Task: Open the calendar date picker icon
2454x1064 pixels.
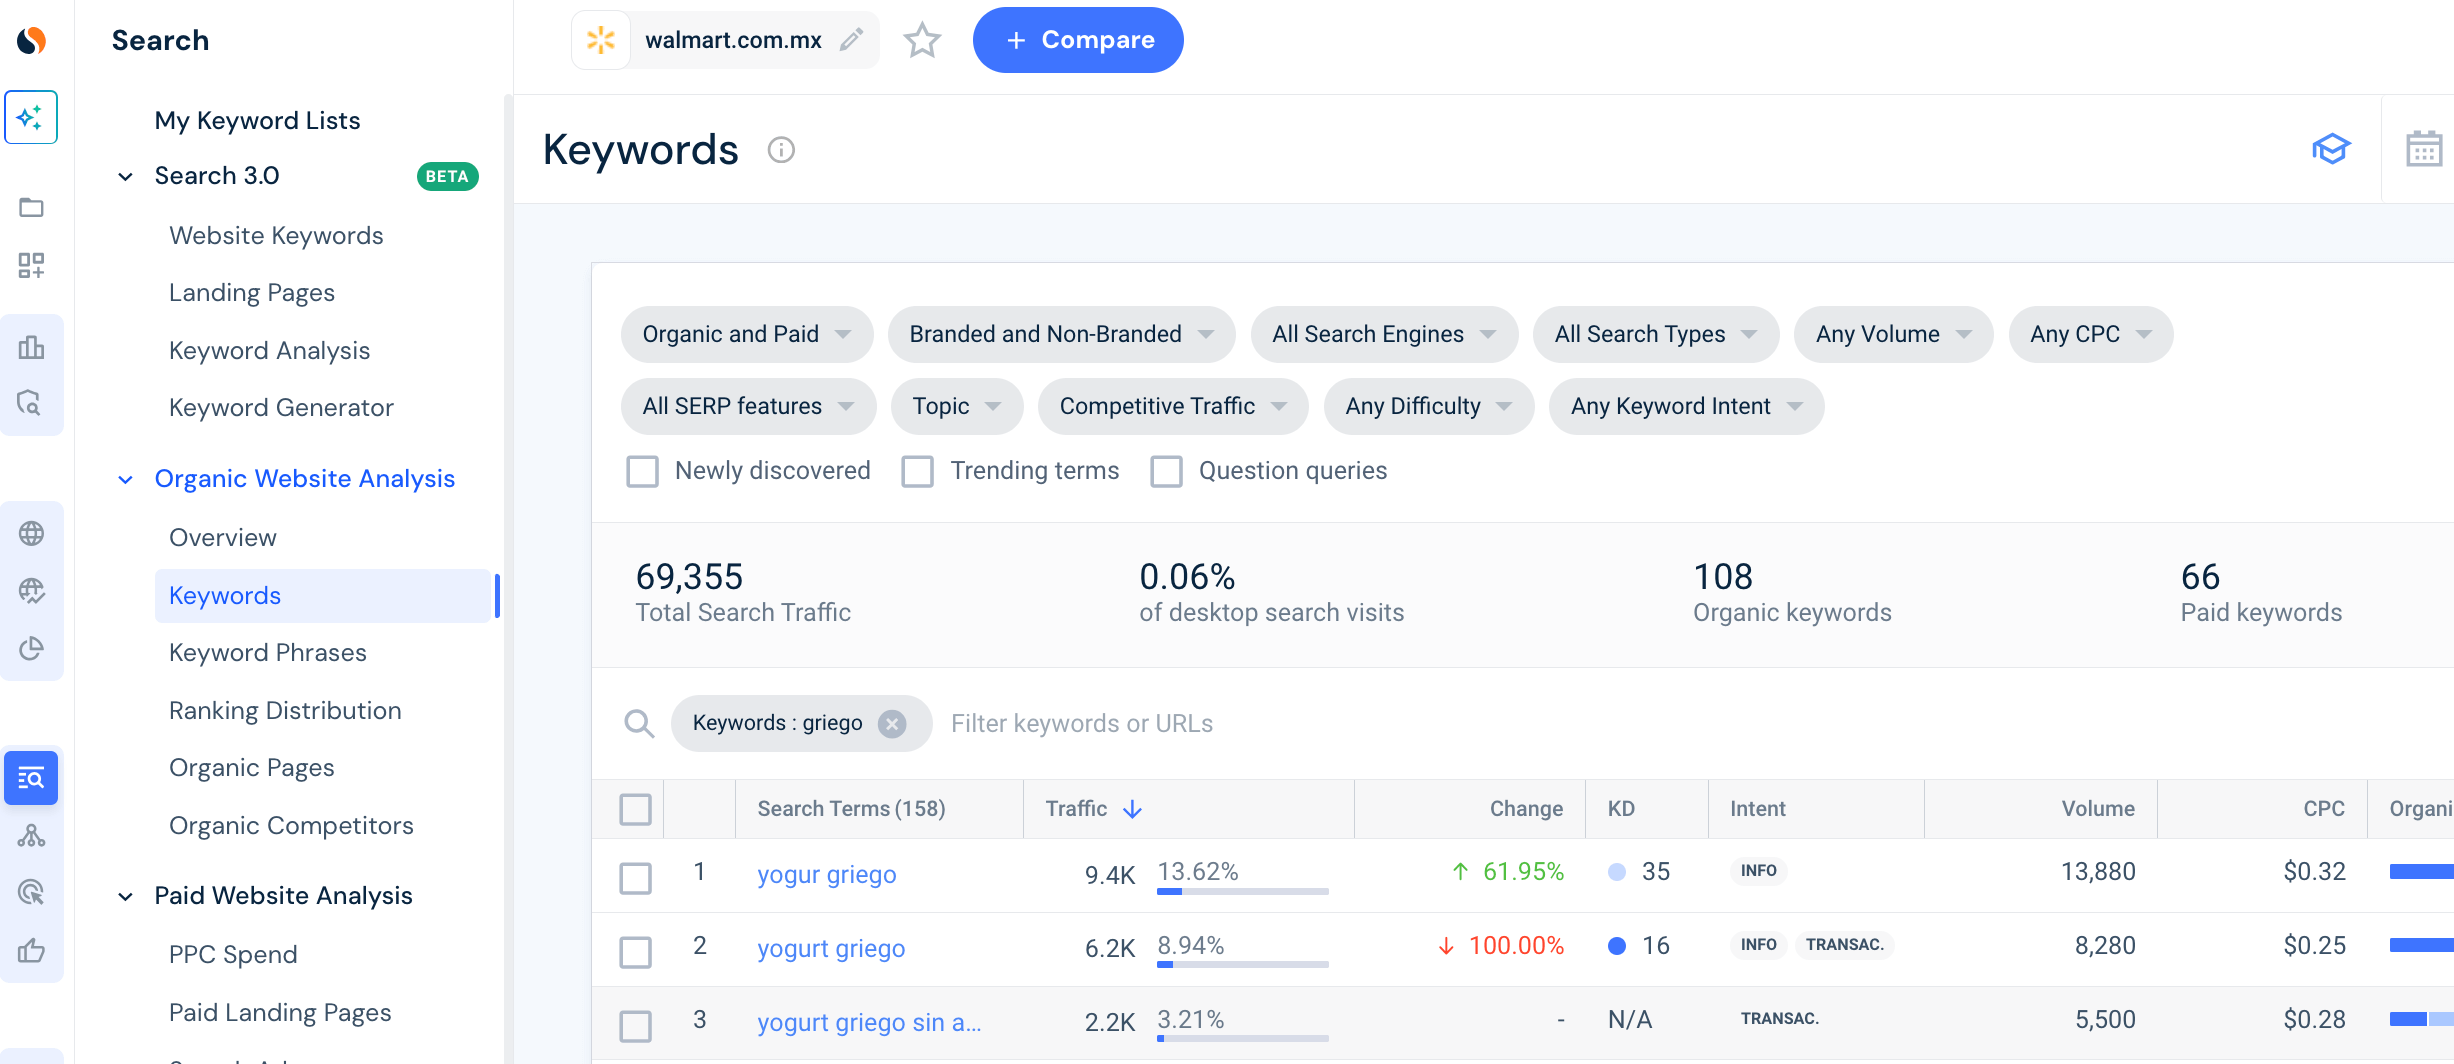Action: (2423, 149)
